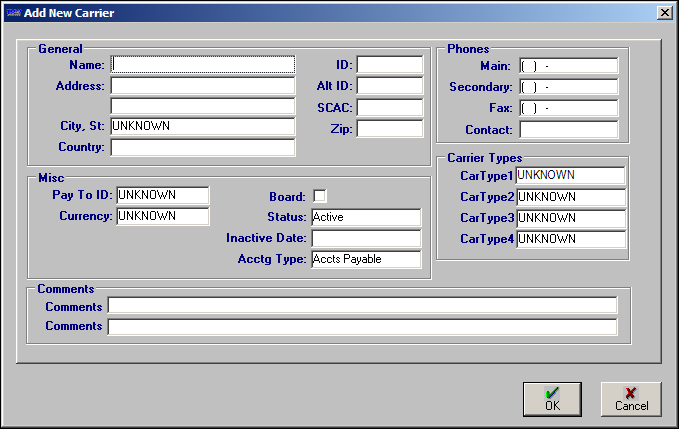Click the first Comments line
This screenshot has width=679, height=429.
tap(362, 306)
